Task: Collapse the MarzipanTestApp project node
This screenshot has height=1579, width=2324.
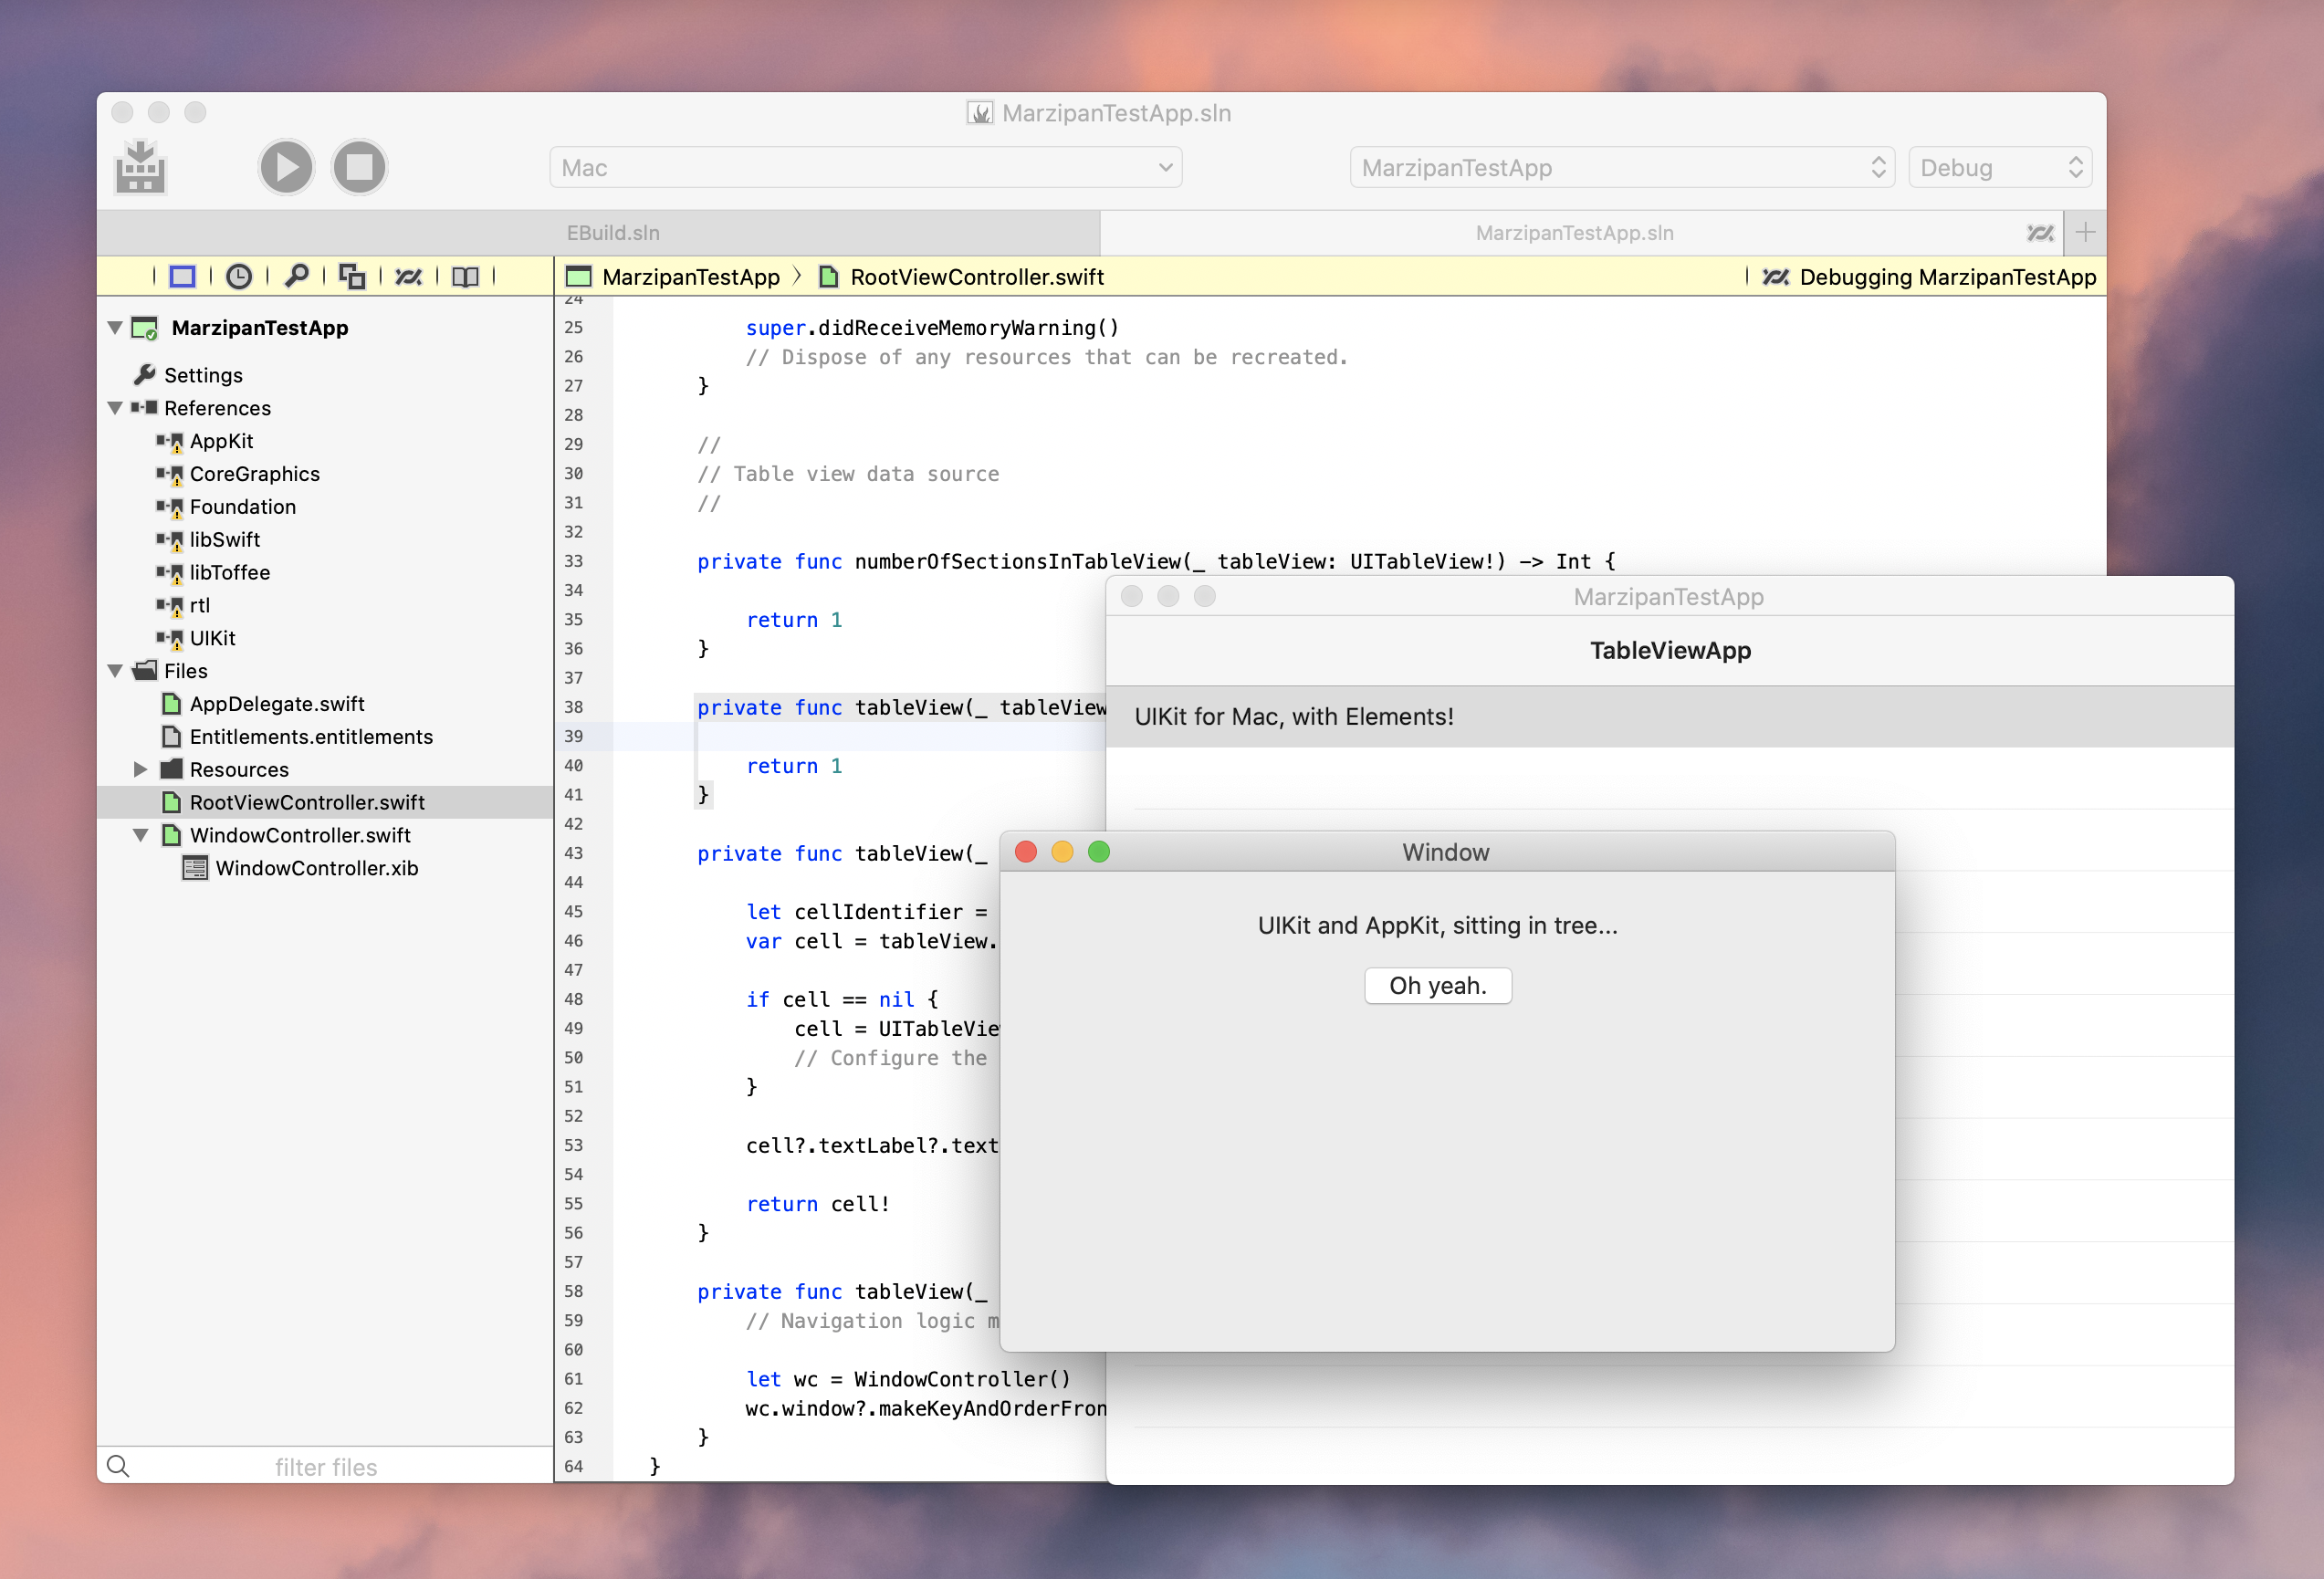Action: [x=115, y=327]
